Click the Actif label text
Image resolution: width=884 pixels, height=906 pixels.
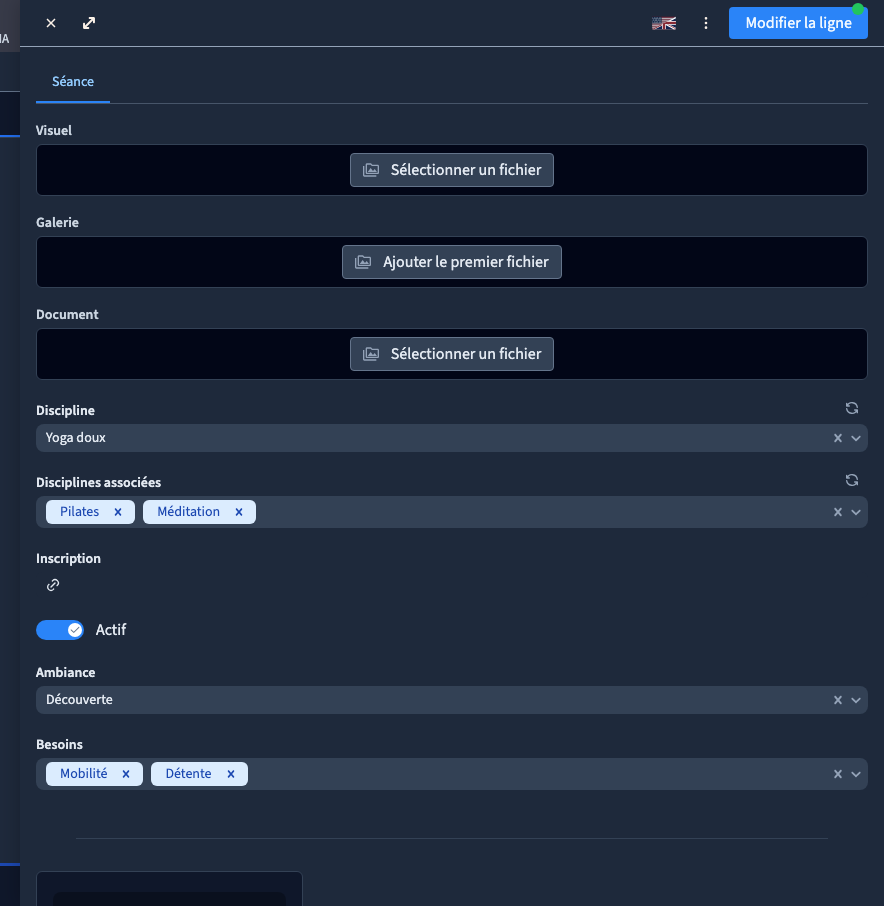click(111, 630)
